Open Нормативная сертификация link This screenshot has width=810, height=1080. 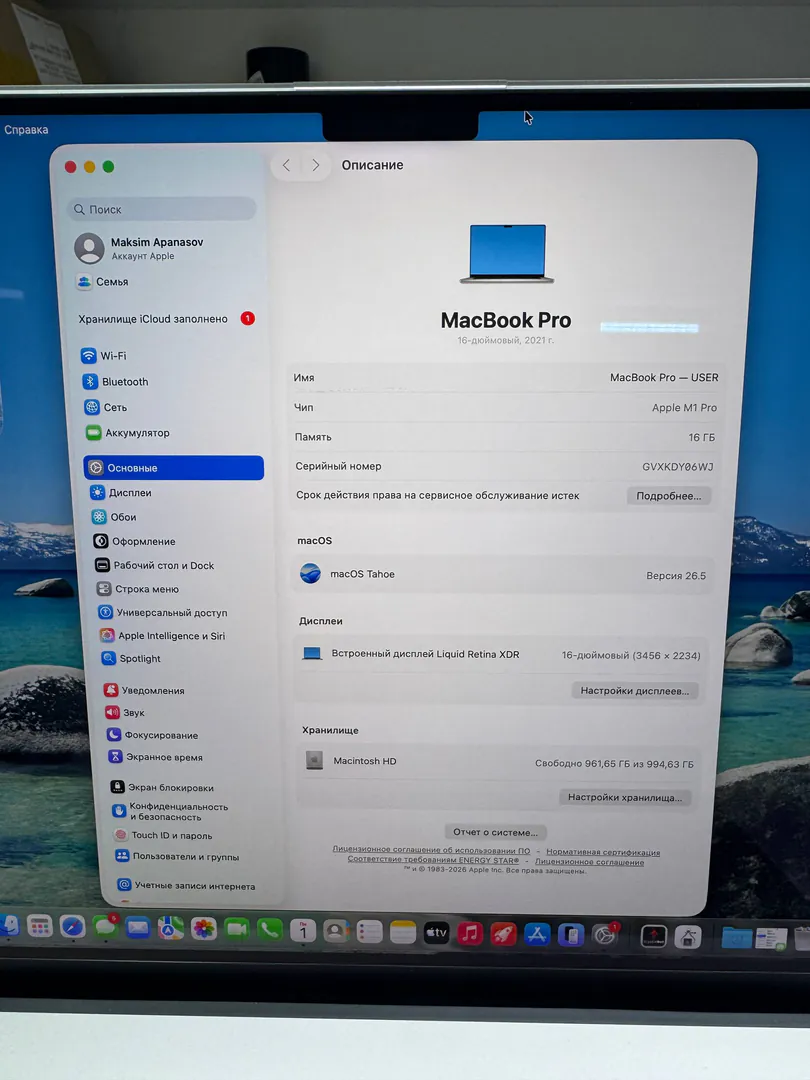(x=603, y=852)
